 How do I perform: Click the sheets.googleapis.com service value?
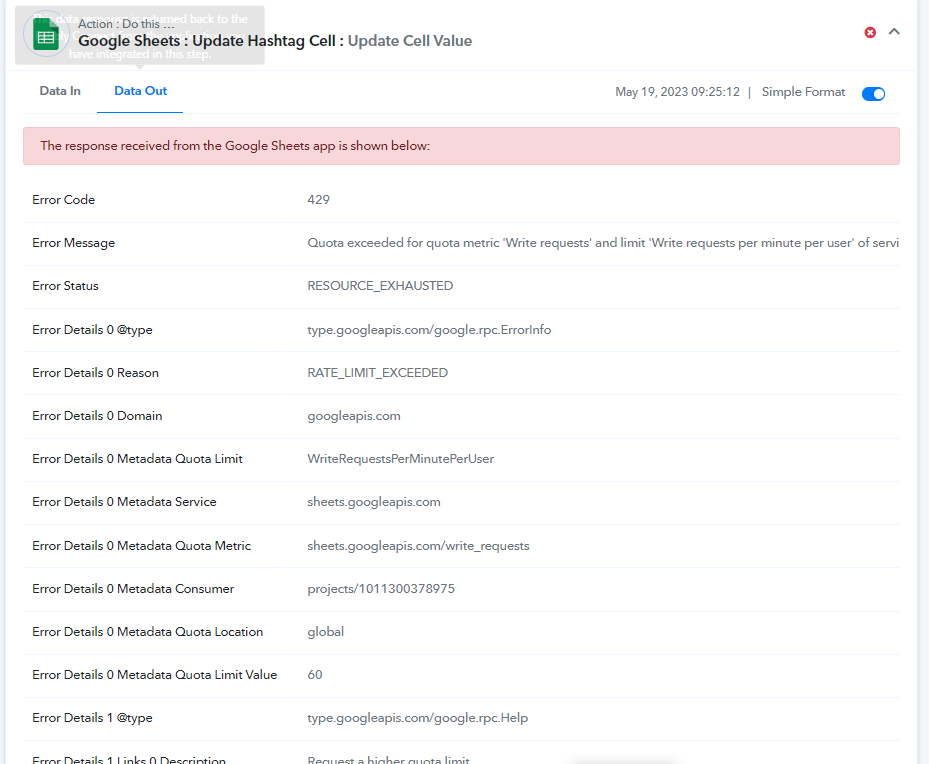point(374,502)
